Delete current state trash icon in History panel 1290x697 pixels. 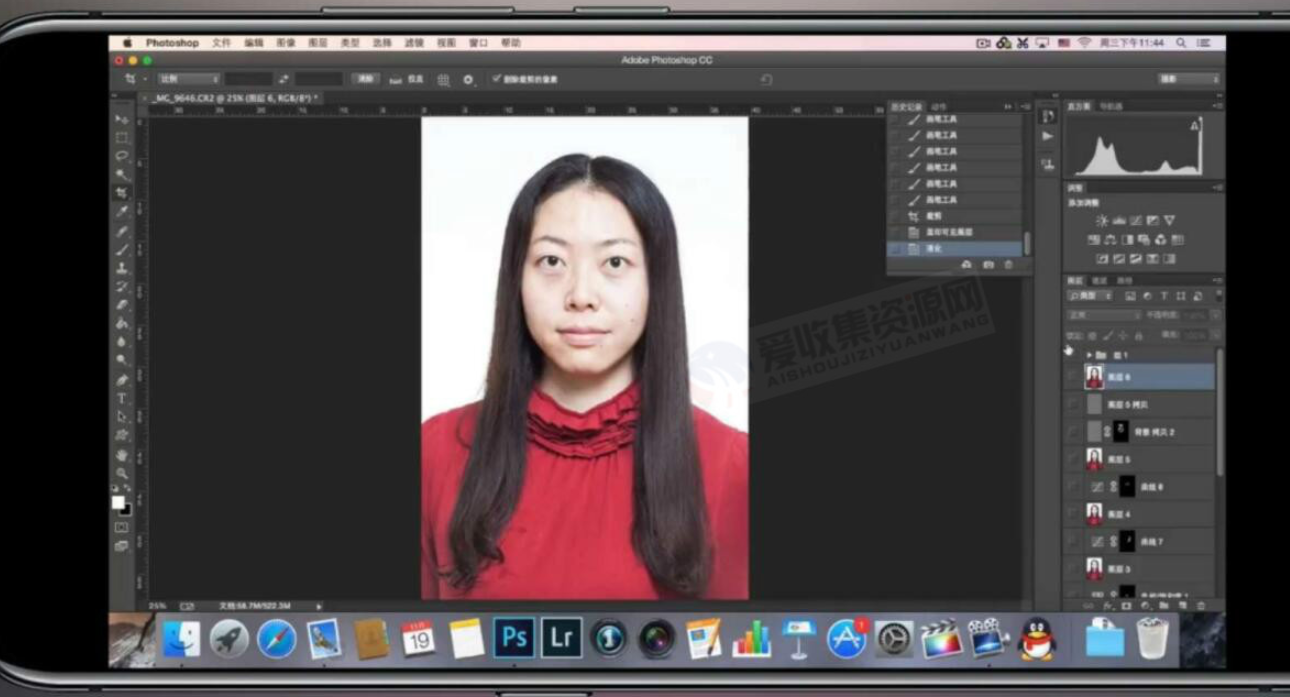[x=1008, y=264]
